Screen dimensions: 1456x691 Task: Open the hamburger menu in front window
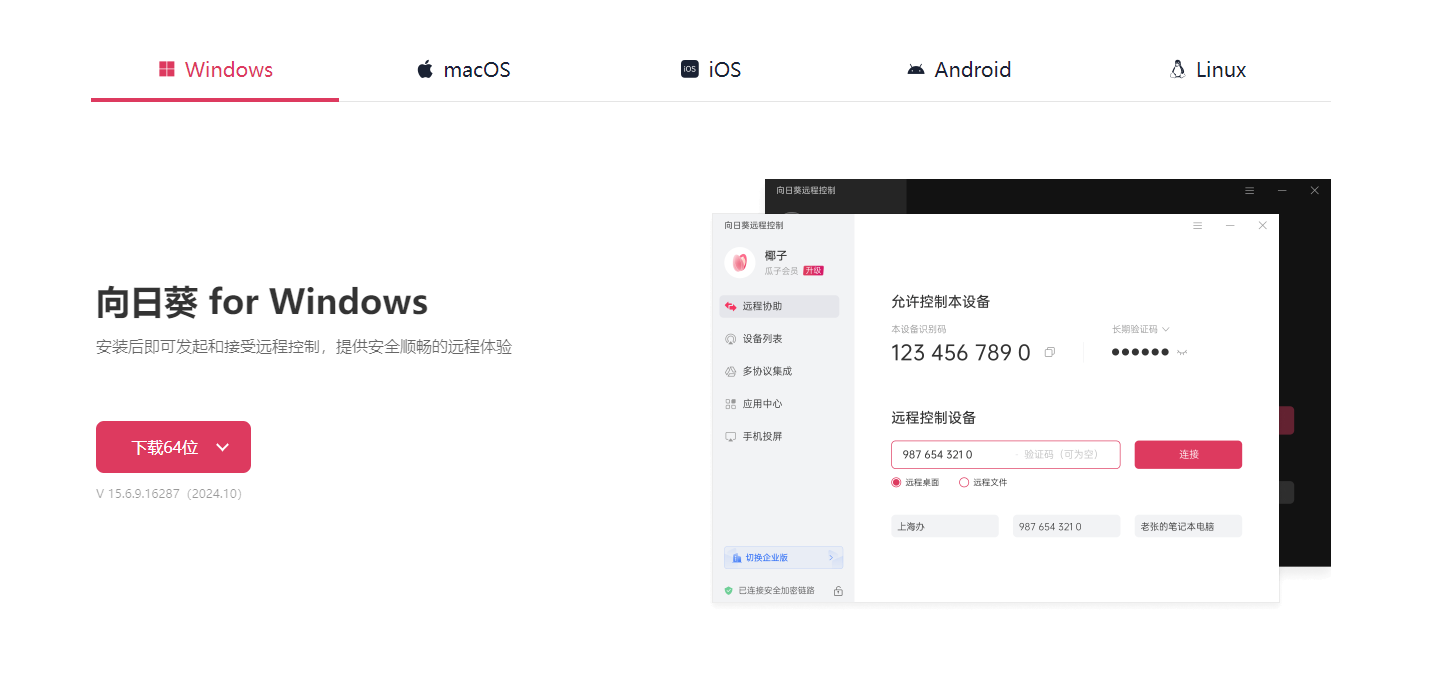(x=1198, y=226)
